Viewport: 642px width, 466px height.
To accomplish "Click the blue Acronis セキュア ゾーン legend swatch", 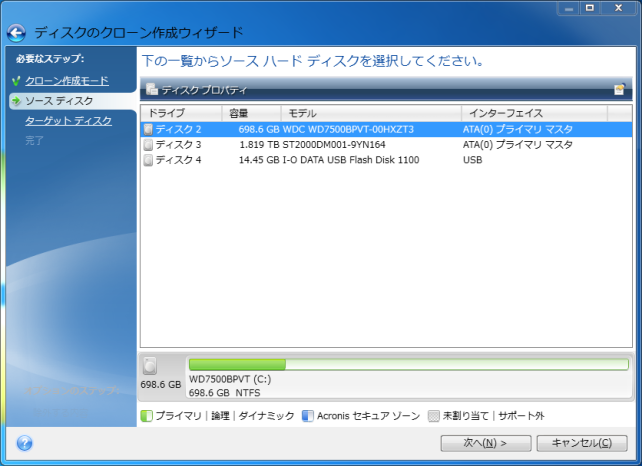I will (x=307, y=416).
